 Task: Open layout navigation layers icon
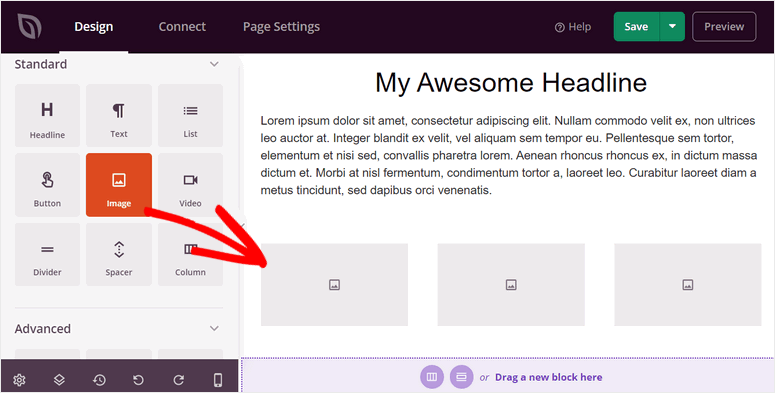(59, 380)
